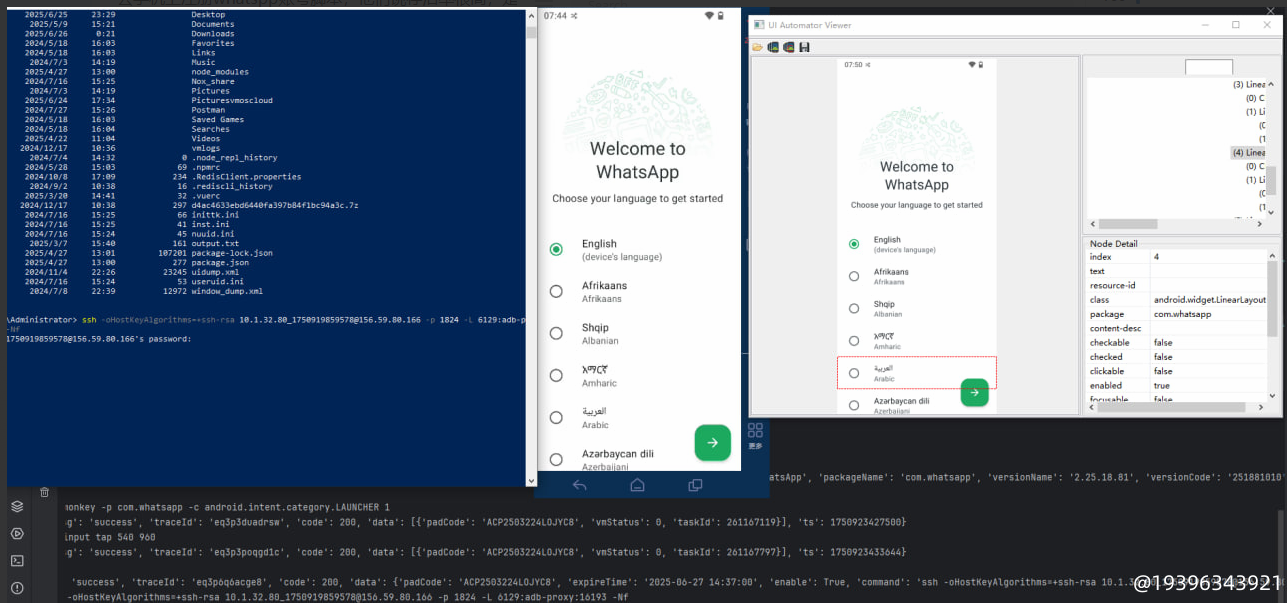Open the run services icon in the IDE sidebar
Image resolution: width=1287 pixels, height=603 pixels.
pyautogui.click(x=17, y=534)
